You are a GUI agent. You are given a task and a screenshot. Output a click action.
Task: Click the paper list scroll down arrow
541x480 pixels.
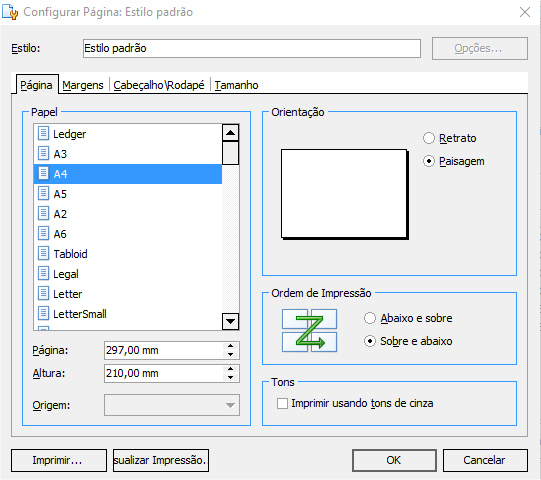230,322
